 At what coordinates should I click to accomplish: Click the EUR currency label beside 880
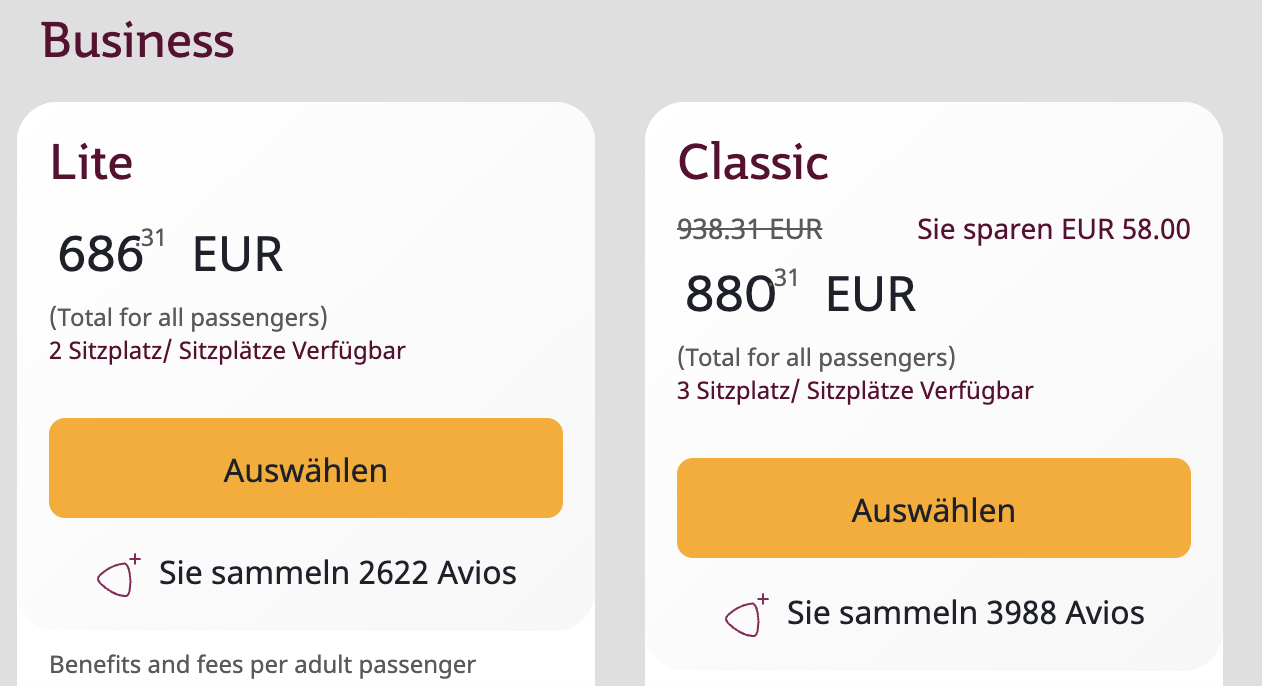871,294
